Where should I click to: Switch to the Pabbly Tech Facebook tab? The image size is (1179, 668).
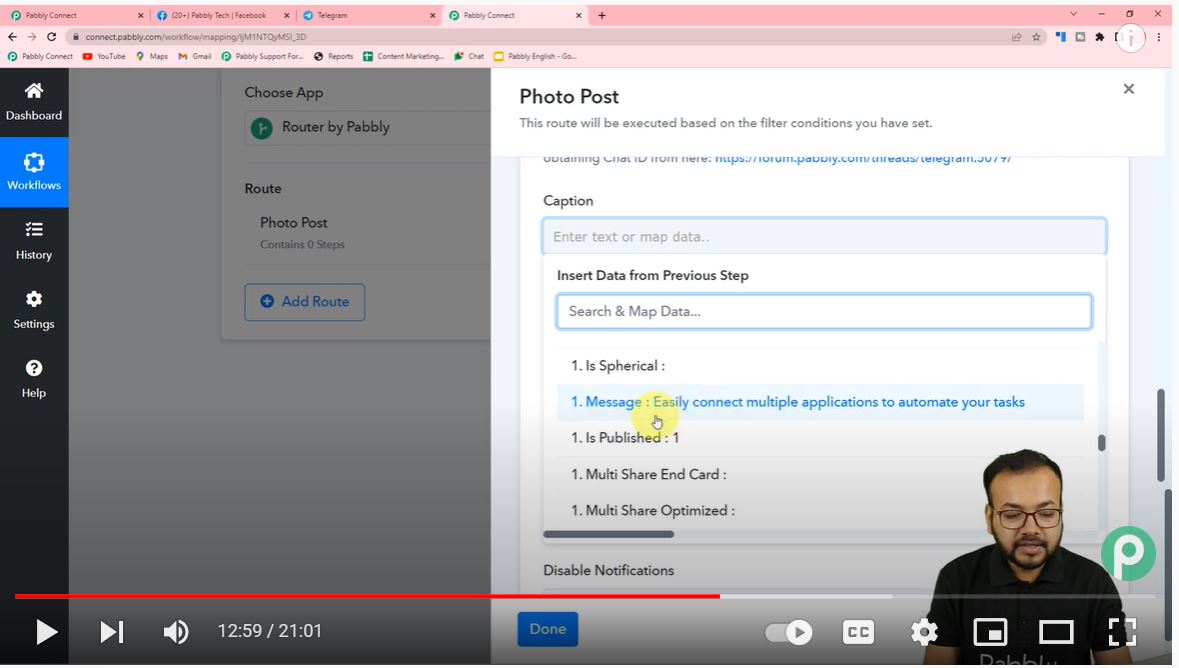(220, 15)
